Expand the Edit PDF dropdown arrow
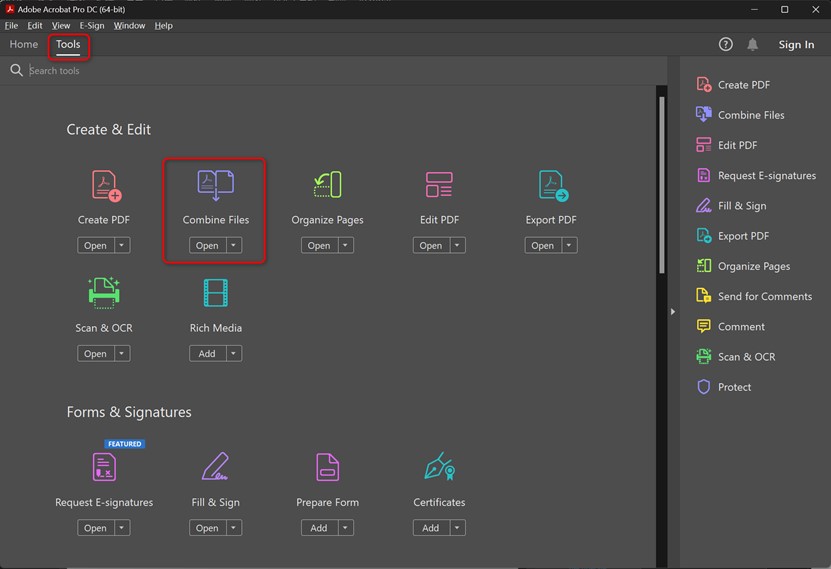 click(x=457, y=245)
